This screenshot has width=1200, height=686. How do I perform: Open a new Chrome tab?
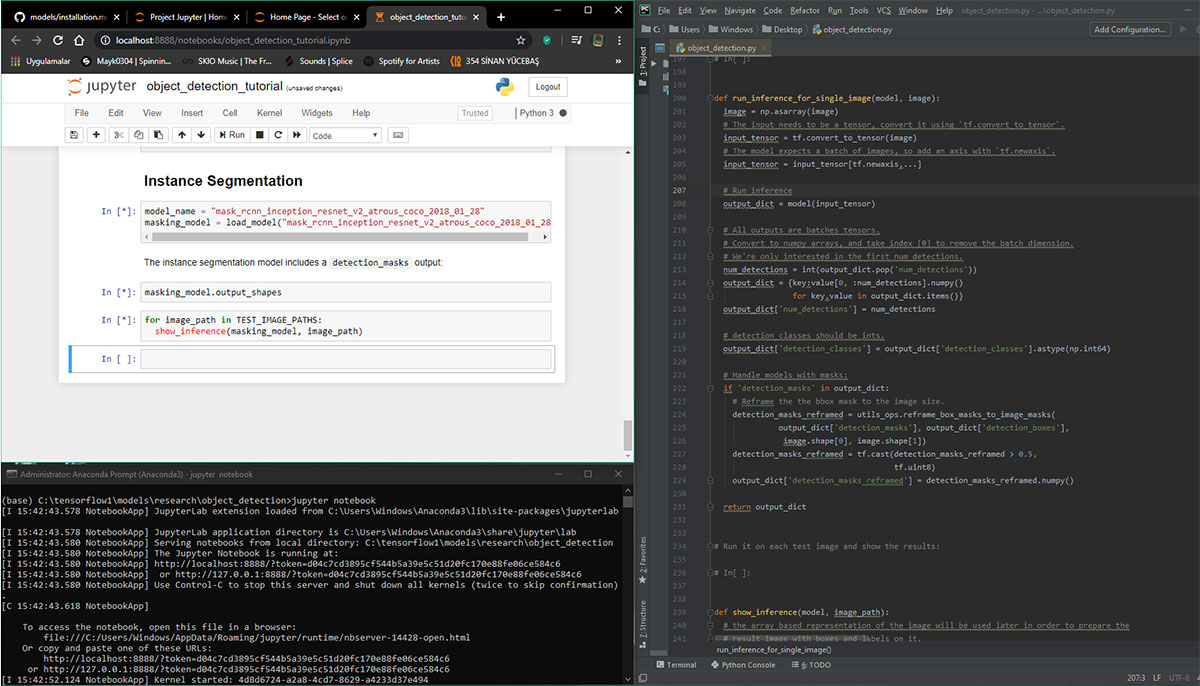coord(501,17)
